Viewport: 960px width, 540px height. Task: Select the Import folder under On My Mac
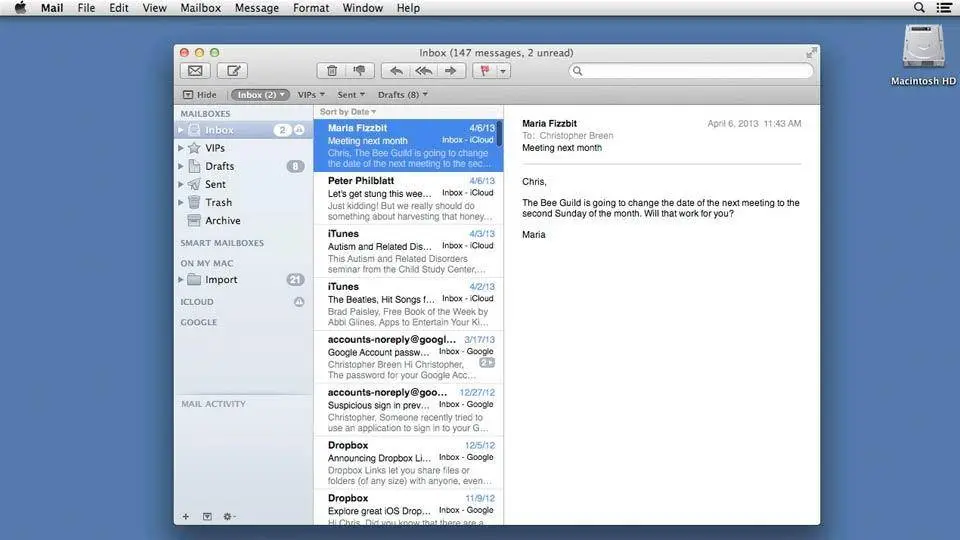[243, 280]
